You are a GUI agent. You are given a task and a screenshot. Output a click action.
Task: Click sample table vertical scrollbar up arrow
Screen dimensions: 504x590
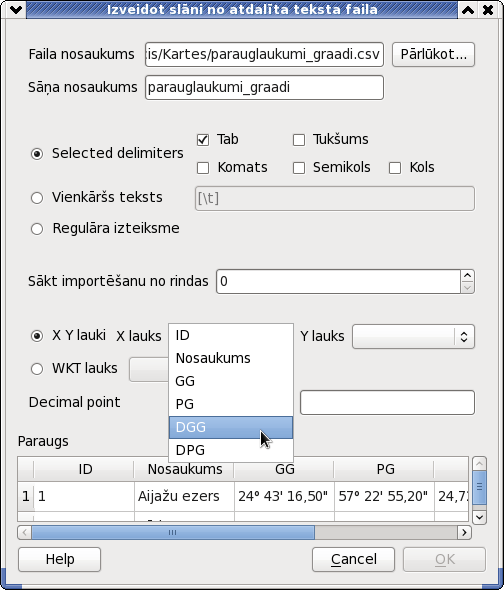click(480, 464)
